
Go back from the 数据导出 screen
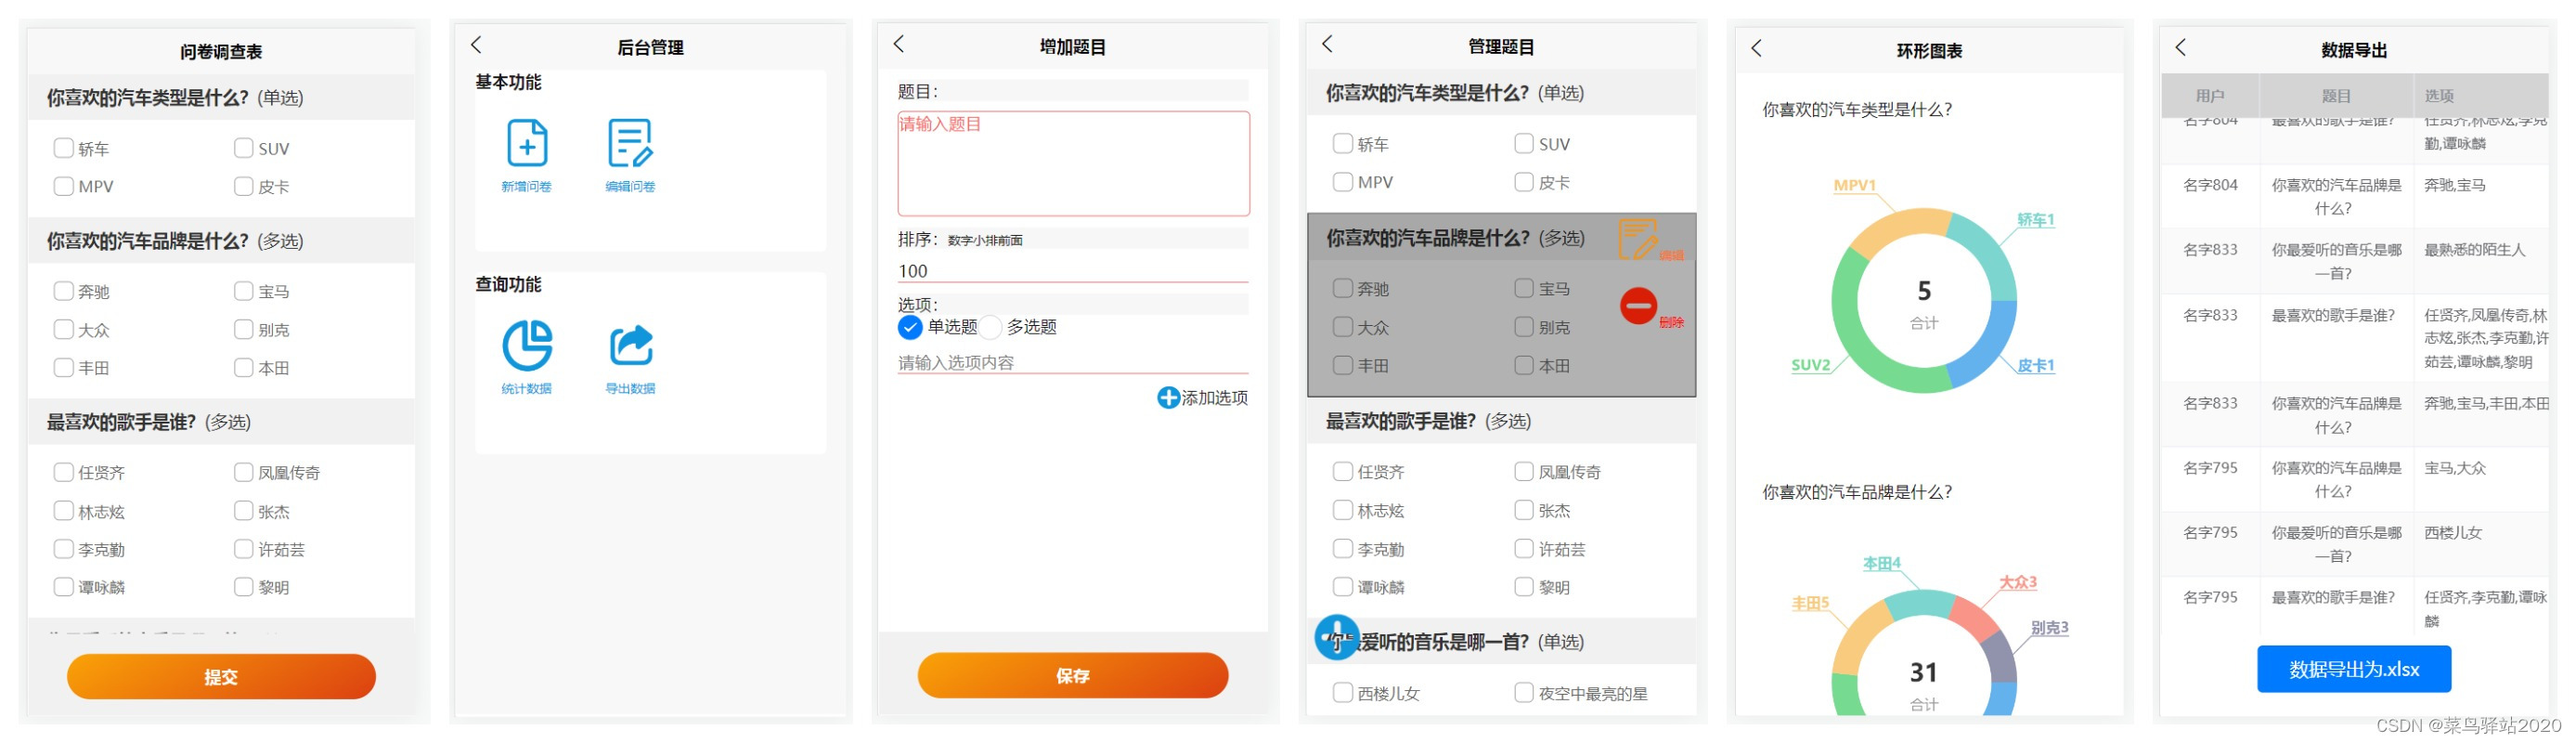(2181, 47)
